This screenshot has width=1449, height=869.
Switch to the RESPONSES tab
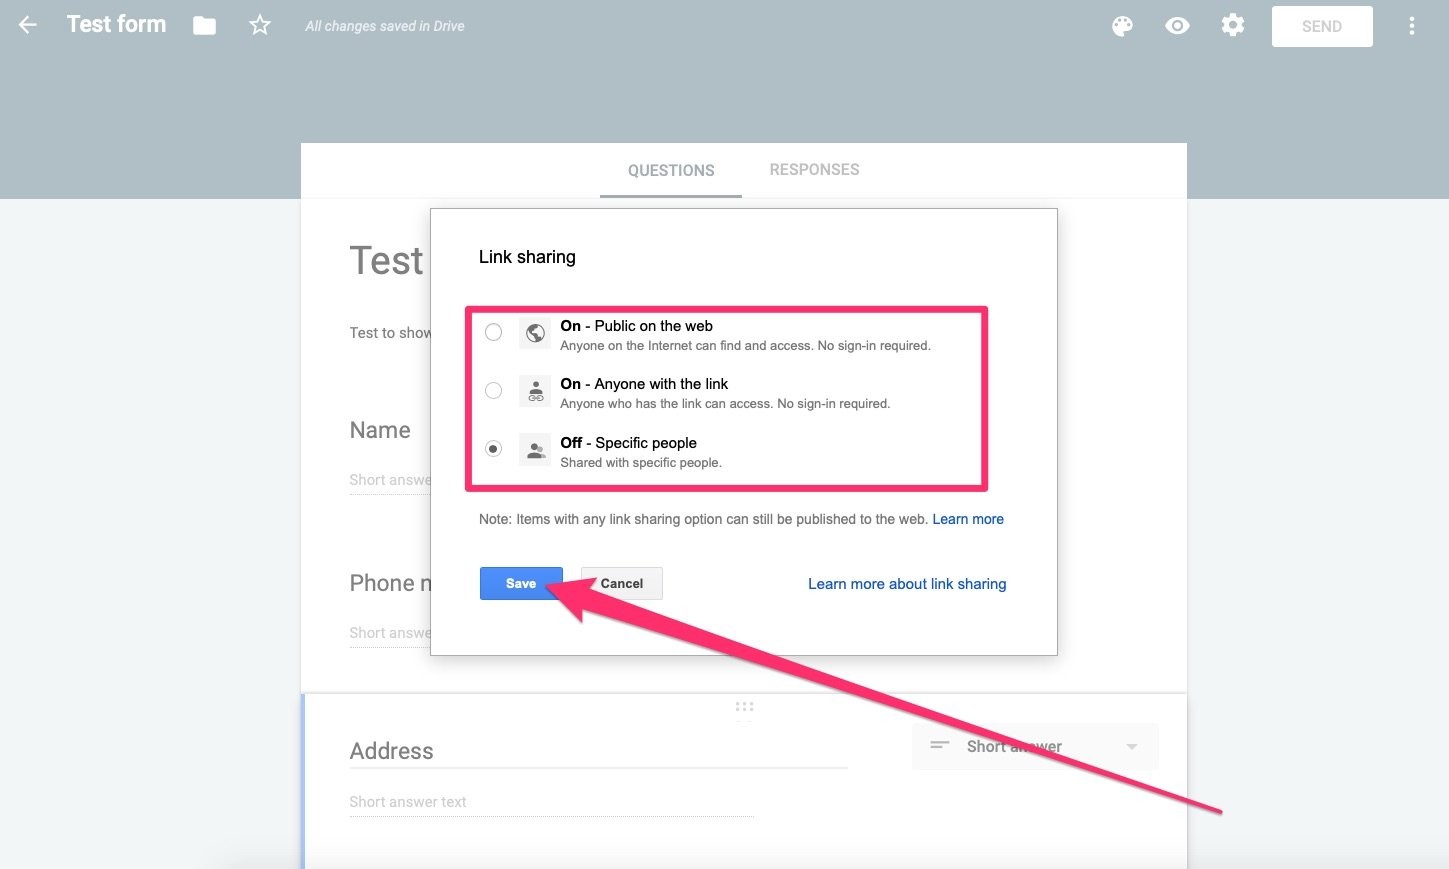pyautogui.click(x=814, y=169)
